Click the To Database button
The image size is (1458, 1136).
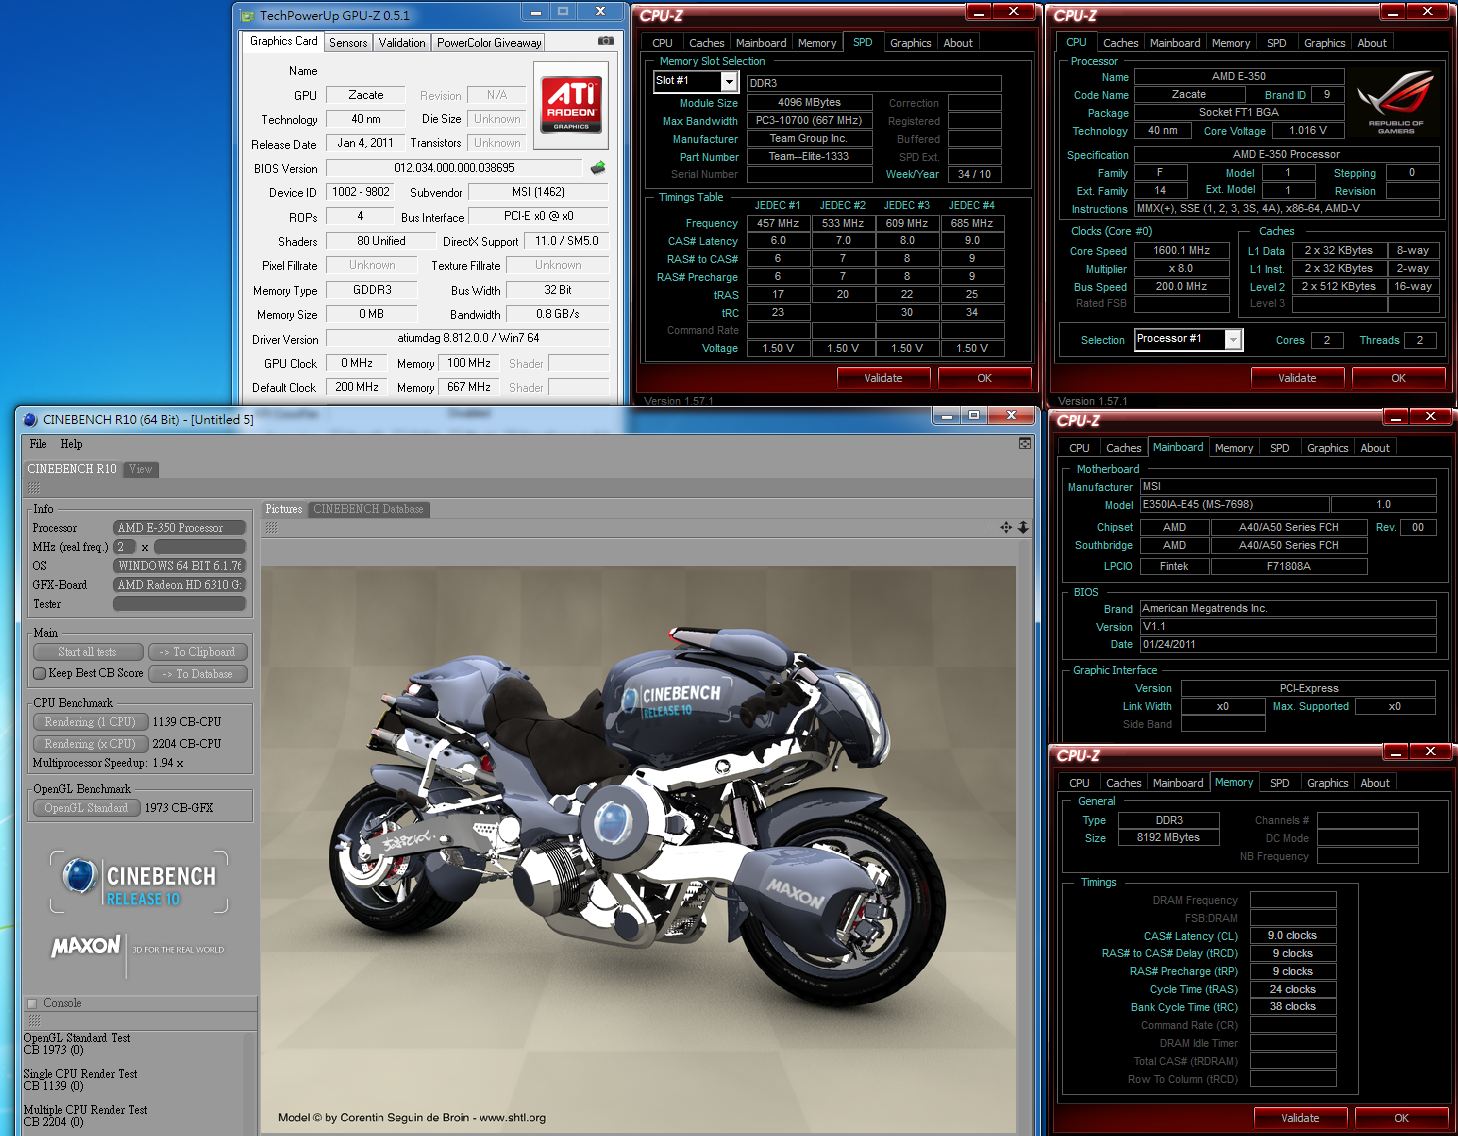coord(197,674)
